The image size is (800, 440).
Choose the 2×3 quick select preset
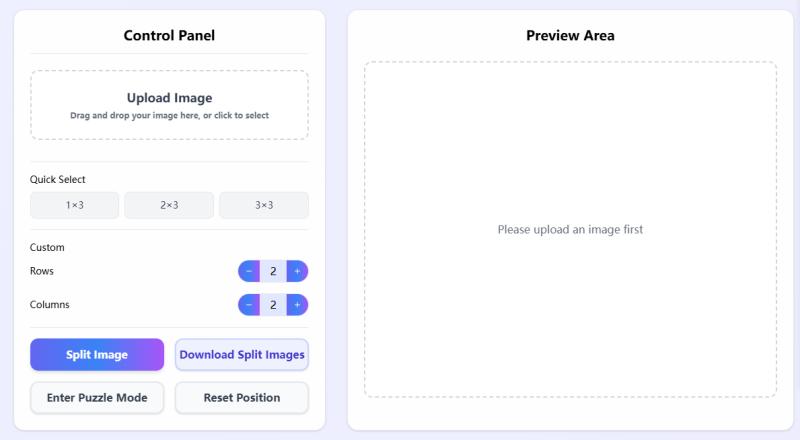(169, 205)
